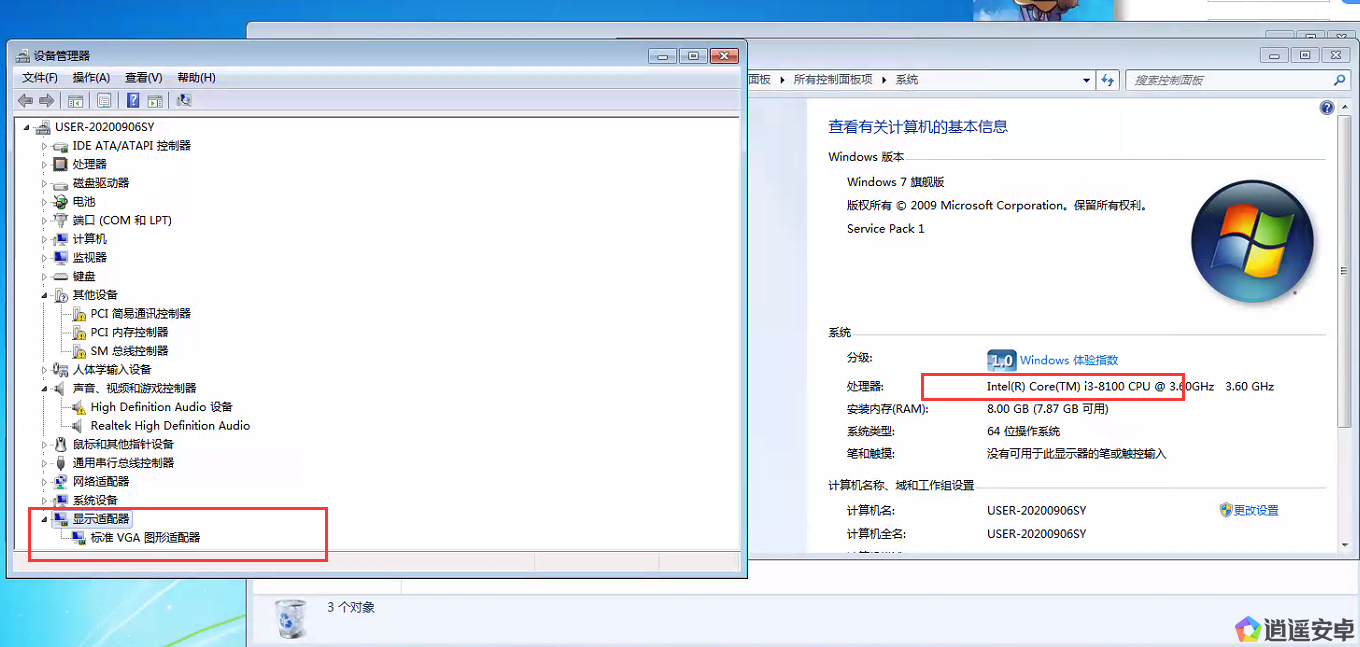Click the Back arrow in Device Manager toolbar
The image size is (1360, 647).
click(26, 100)
